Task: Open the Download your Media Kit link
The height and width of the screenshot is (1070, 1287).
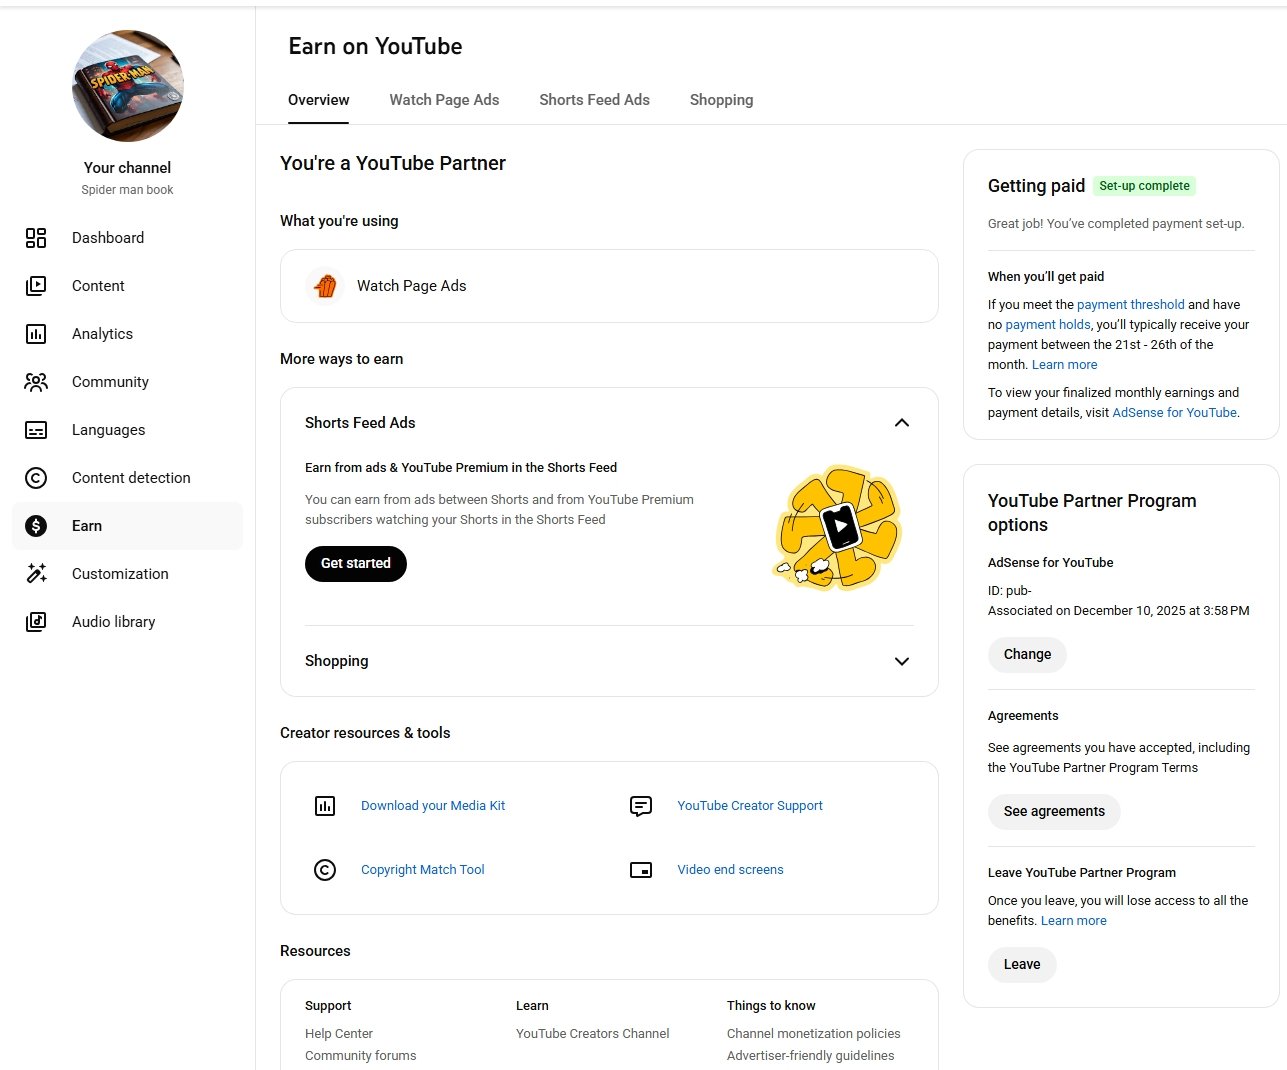Action: 432,806
